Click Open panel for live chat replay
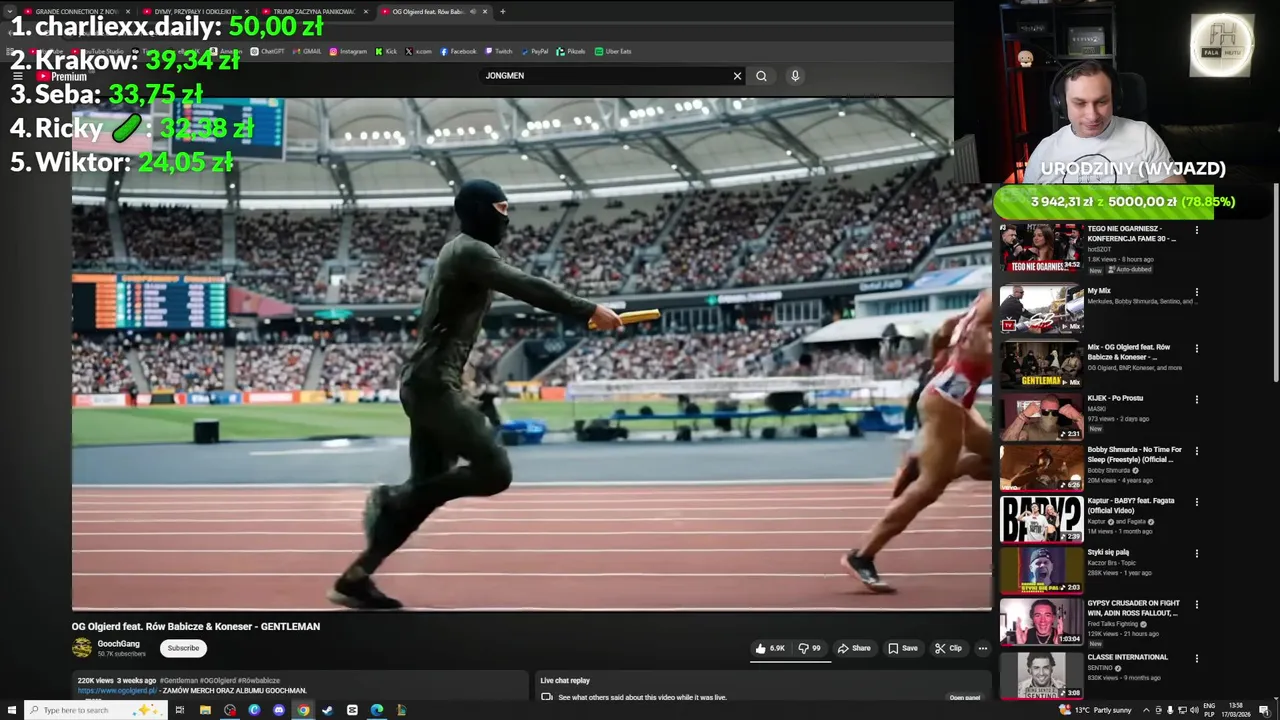 point(964,697)
